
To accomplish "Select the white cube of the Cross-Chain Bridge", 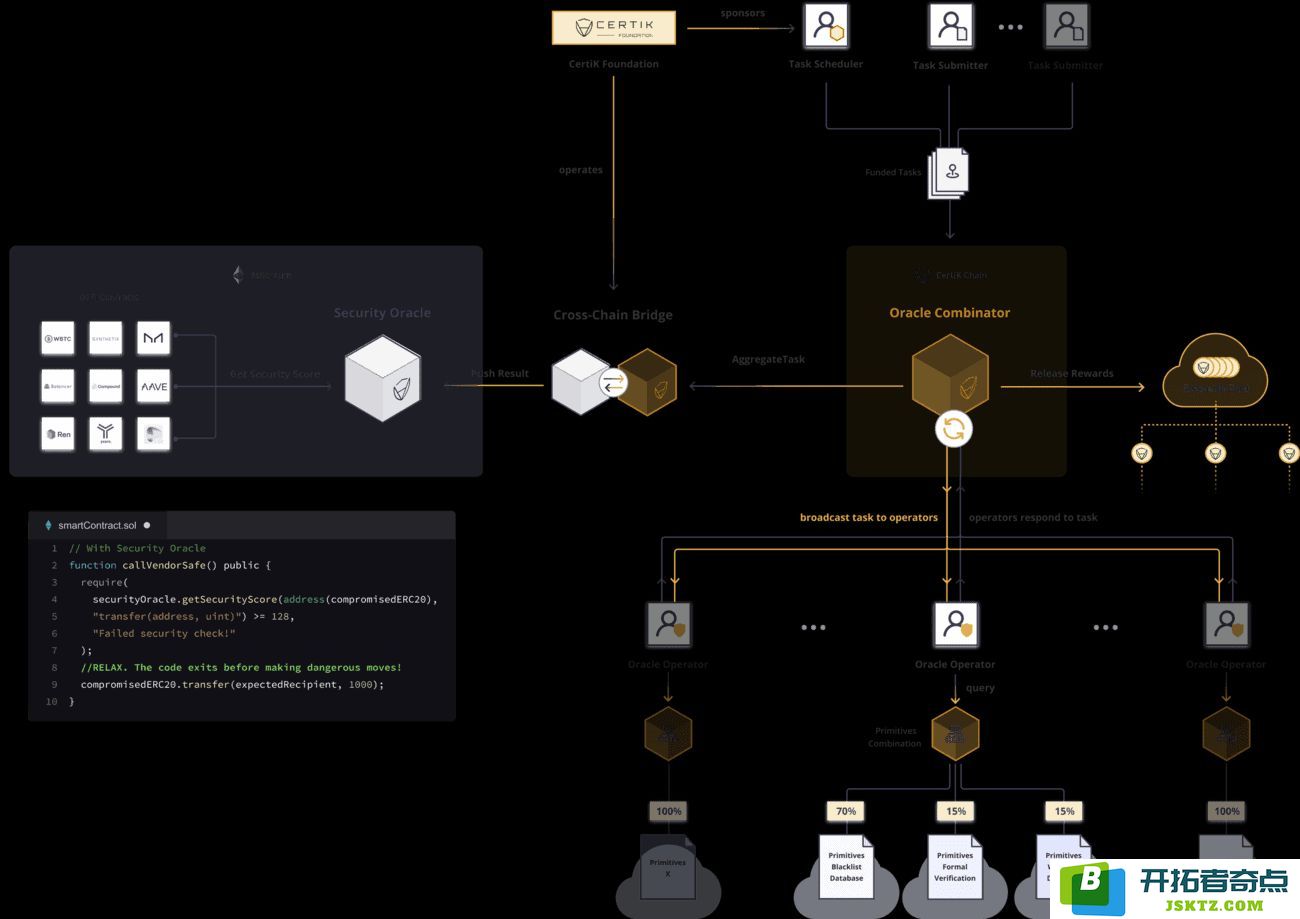I will (x=582, y=382).
